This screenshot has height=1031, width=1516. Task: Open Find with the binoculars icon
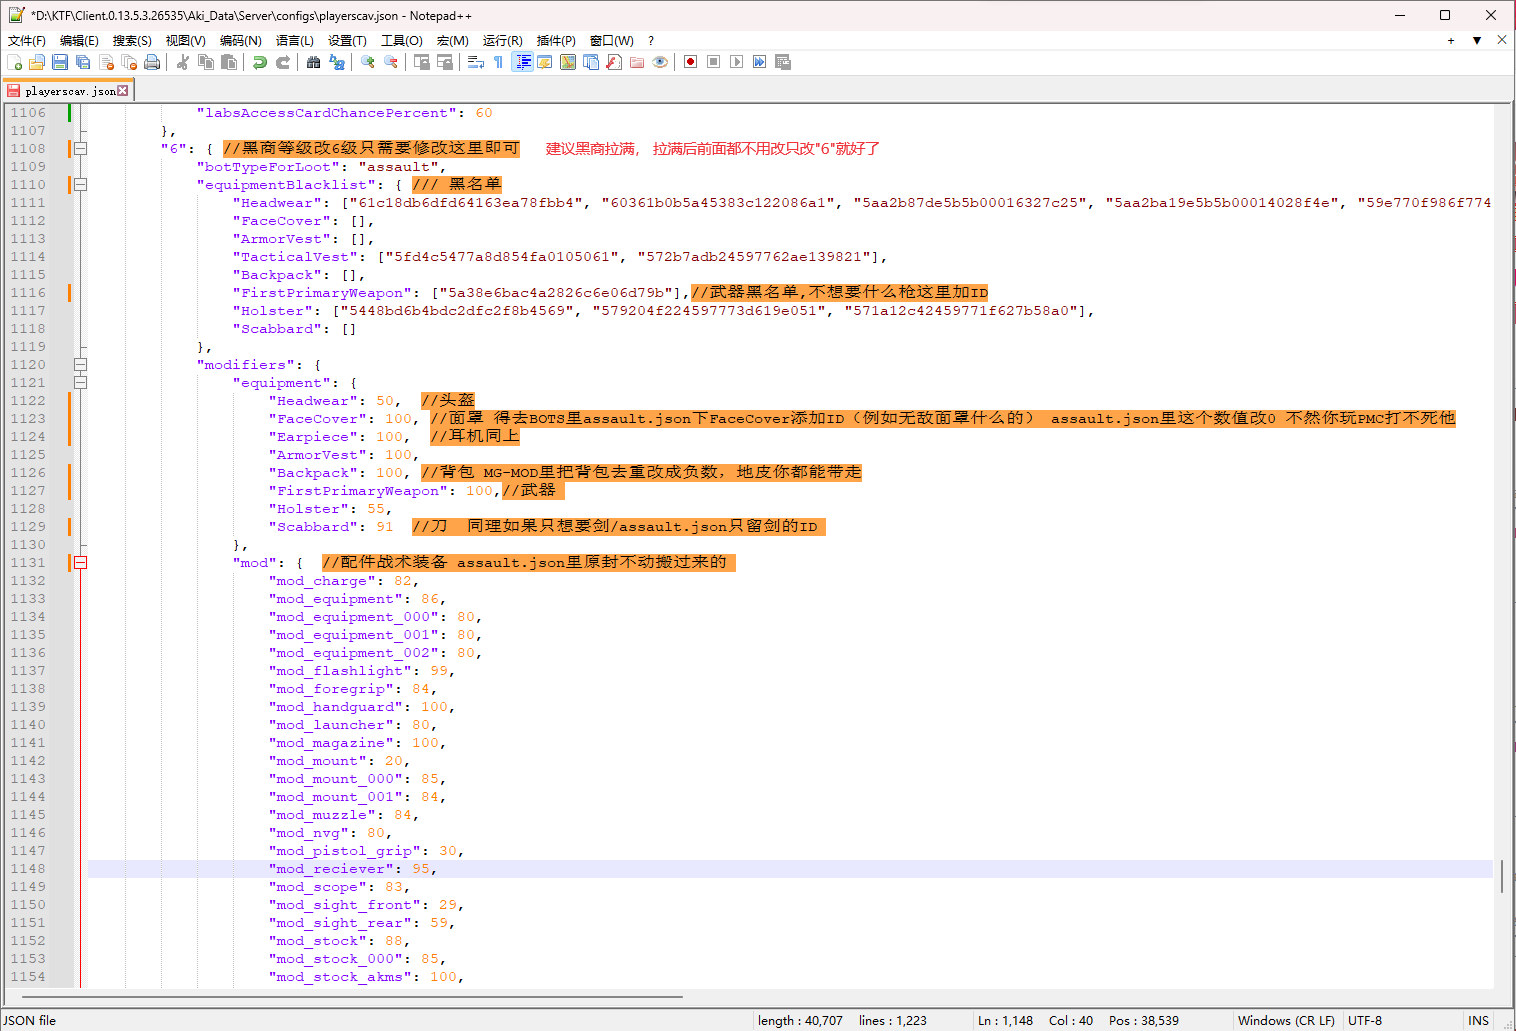[313, 62]
